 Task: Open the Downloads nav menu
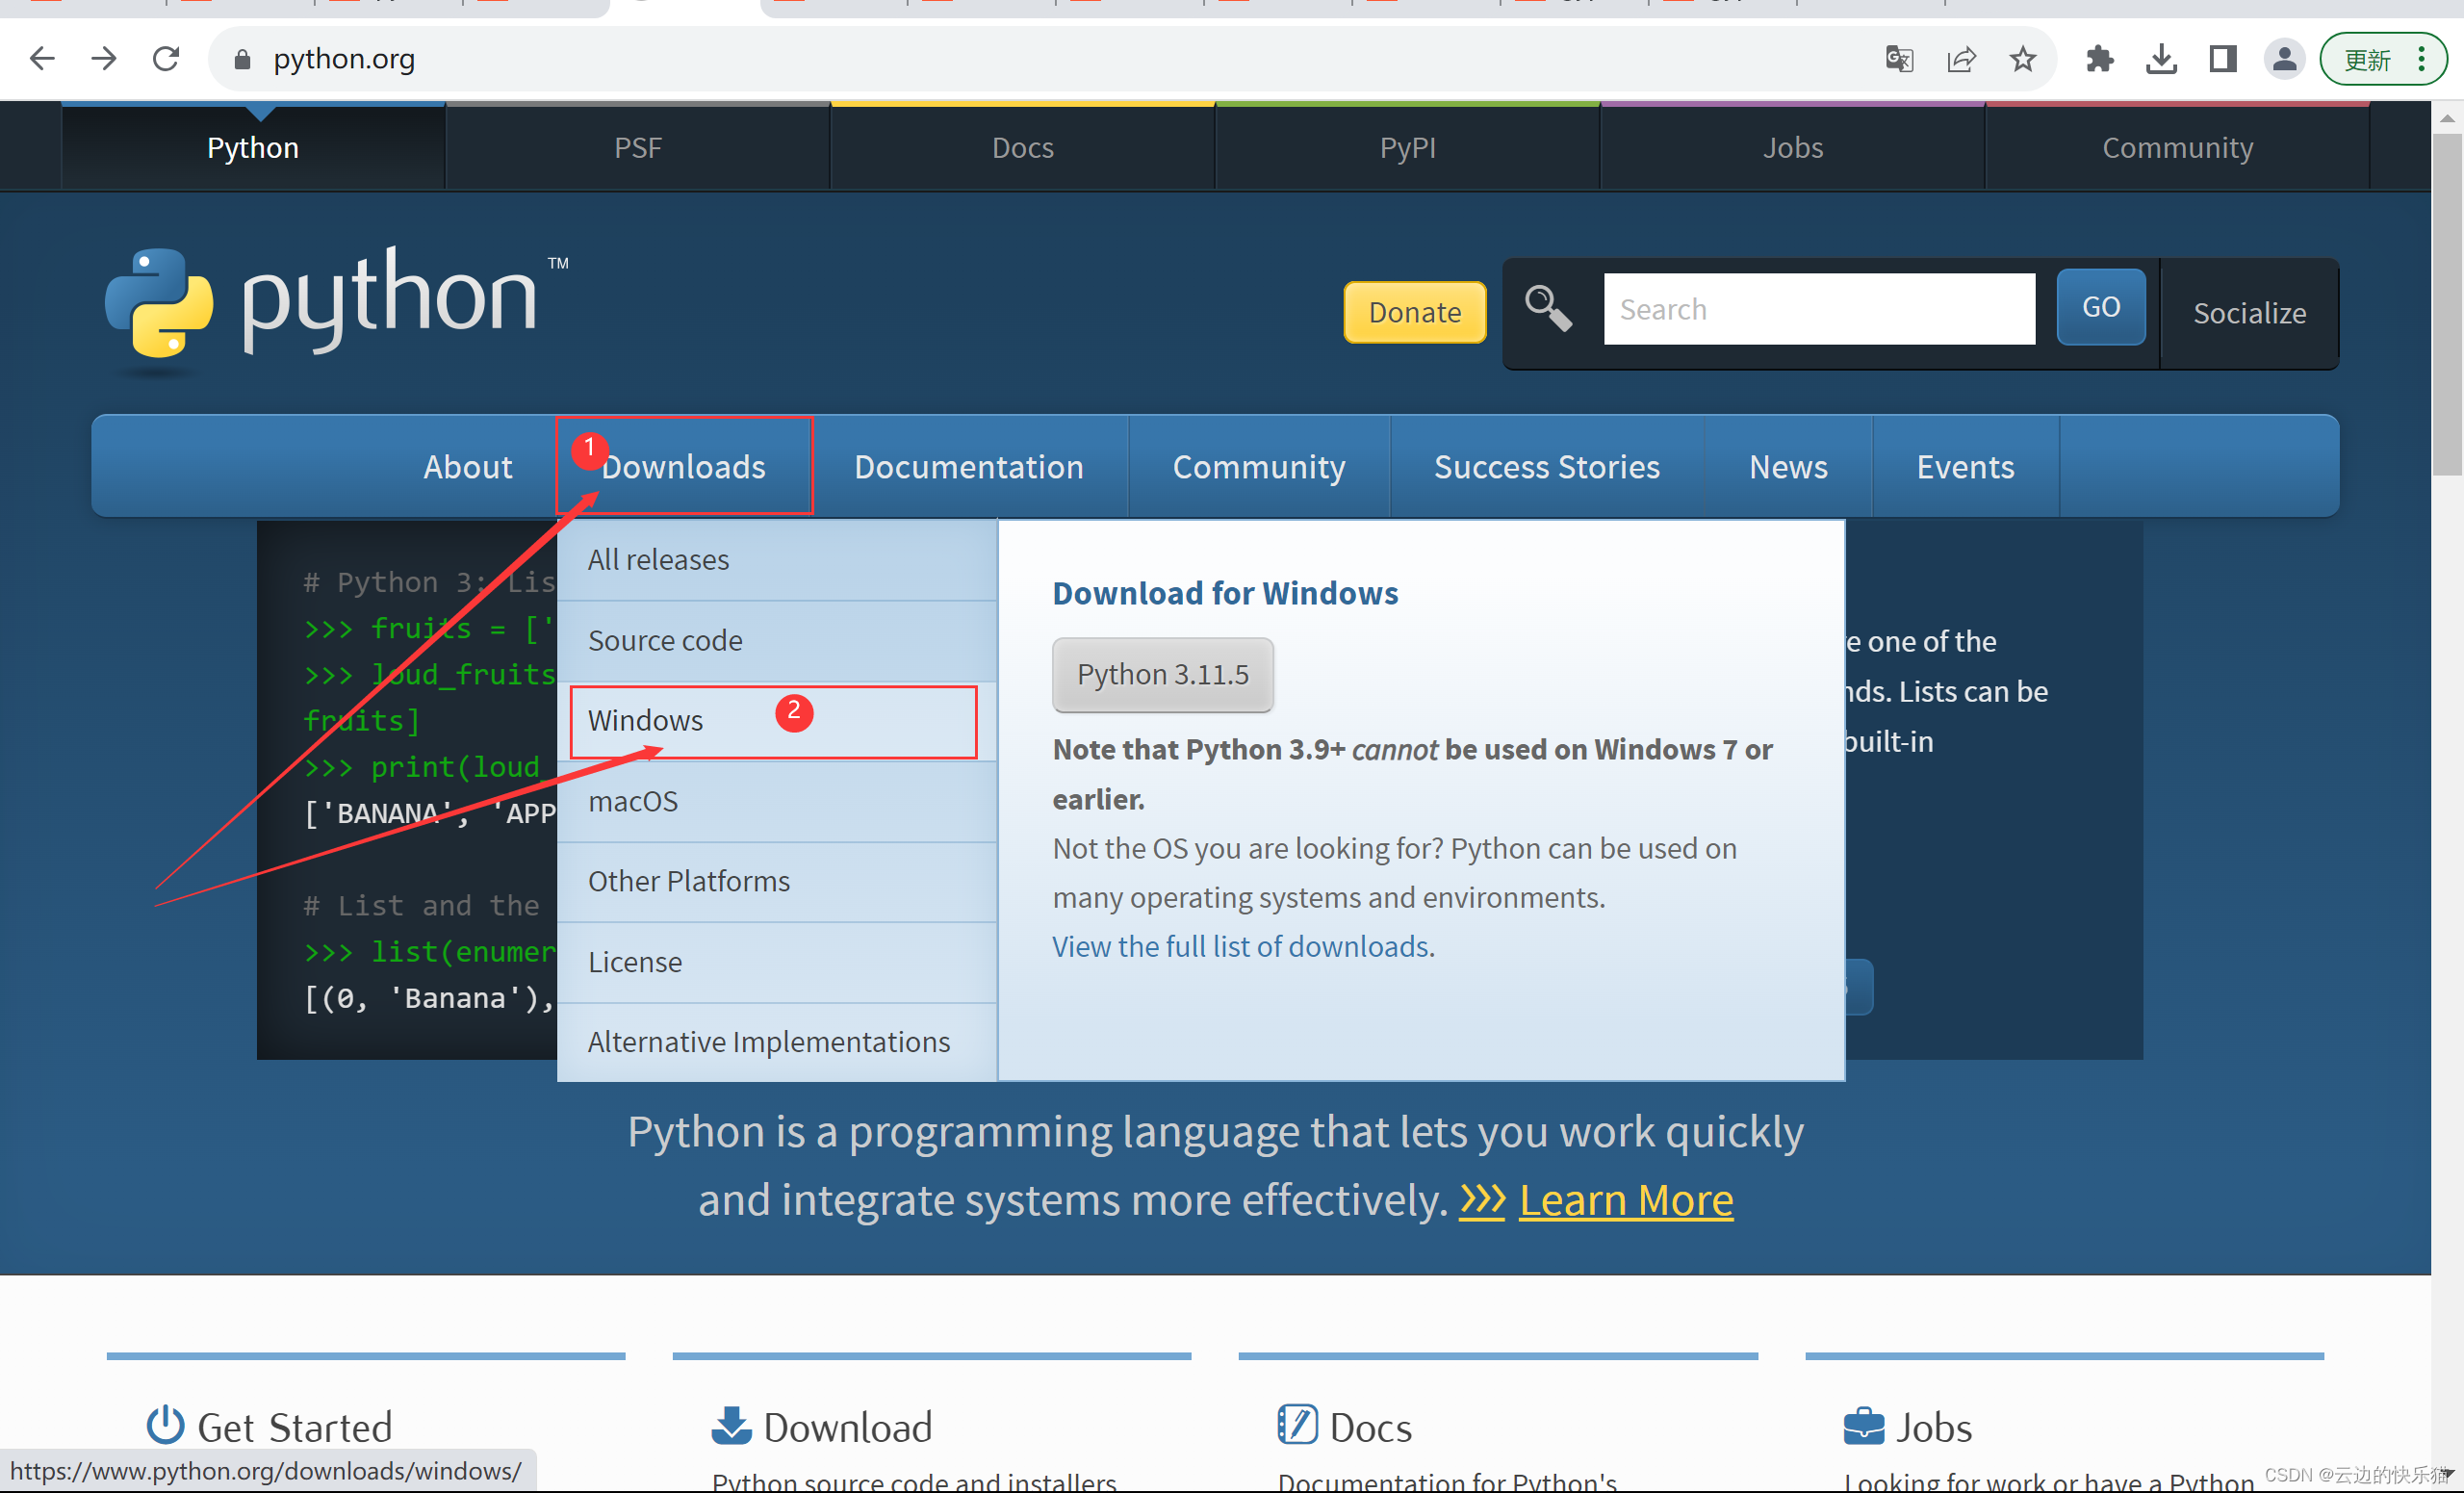(684, 467)
